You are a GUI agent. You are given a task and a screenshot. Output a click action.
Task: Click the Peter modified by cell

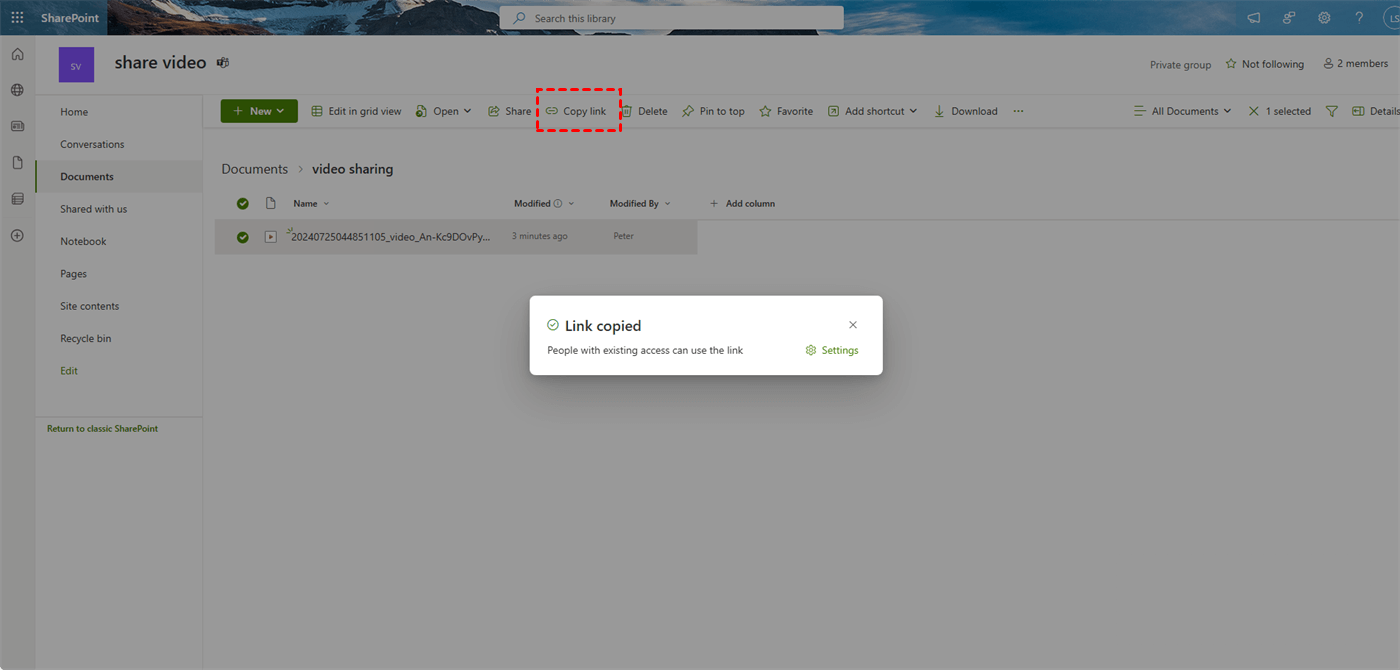click(x=623, y=236)
